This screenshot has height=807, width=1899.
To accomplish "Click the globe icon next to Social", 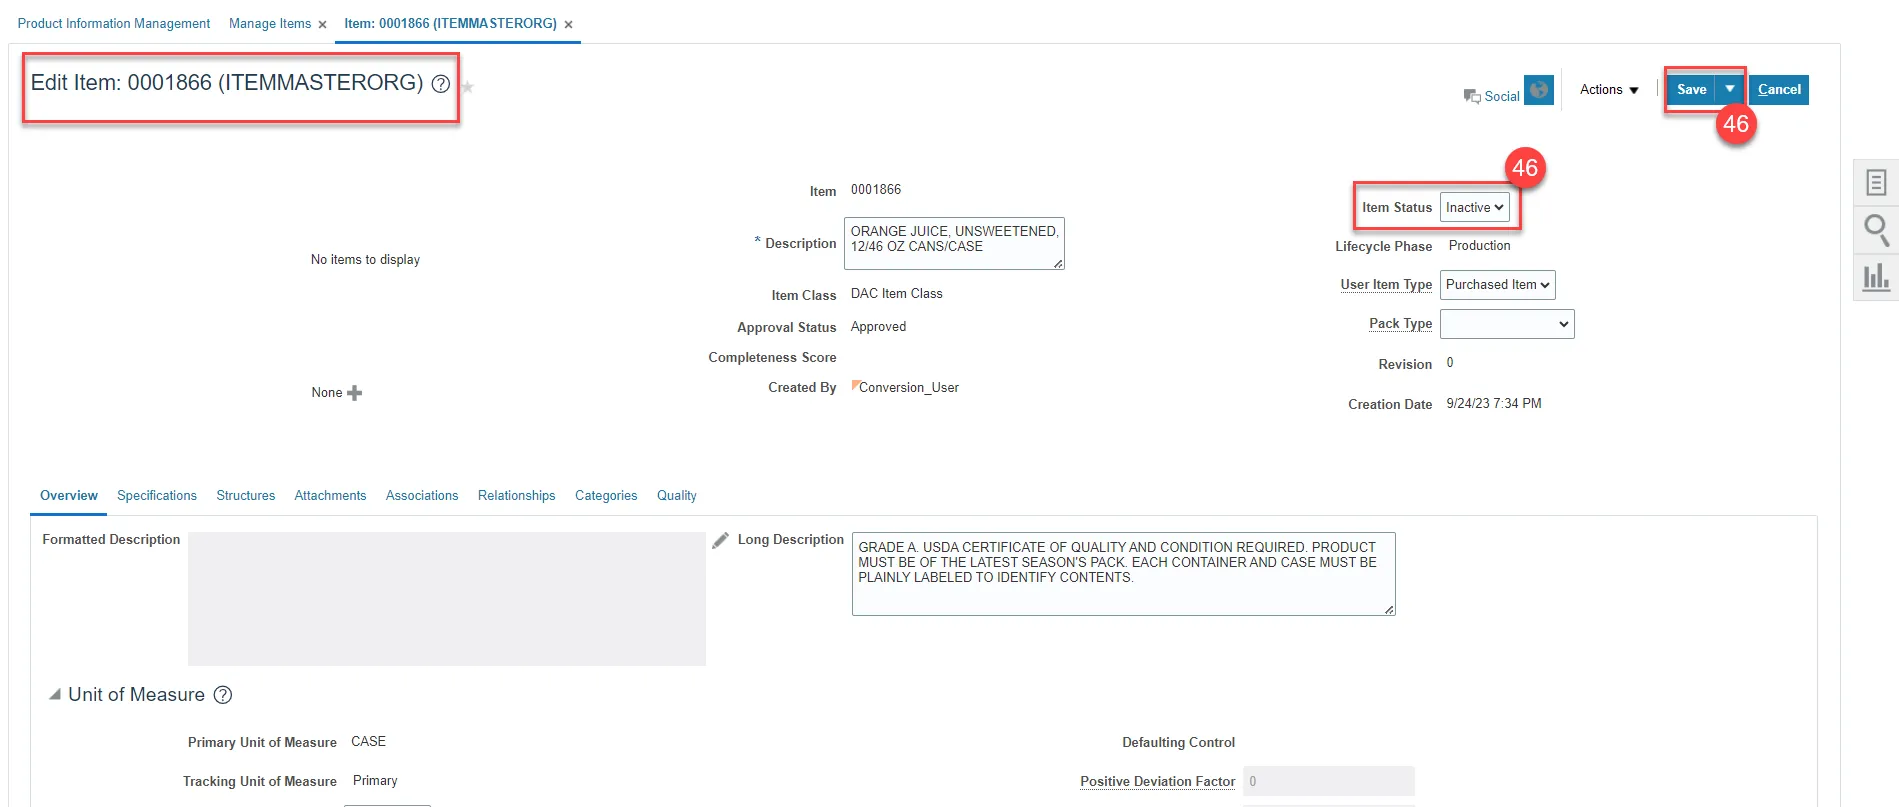I will (x=1539, y=90).
